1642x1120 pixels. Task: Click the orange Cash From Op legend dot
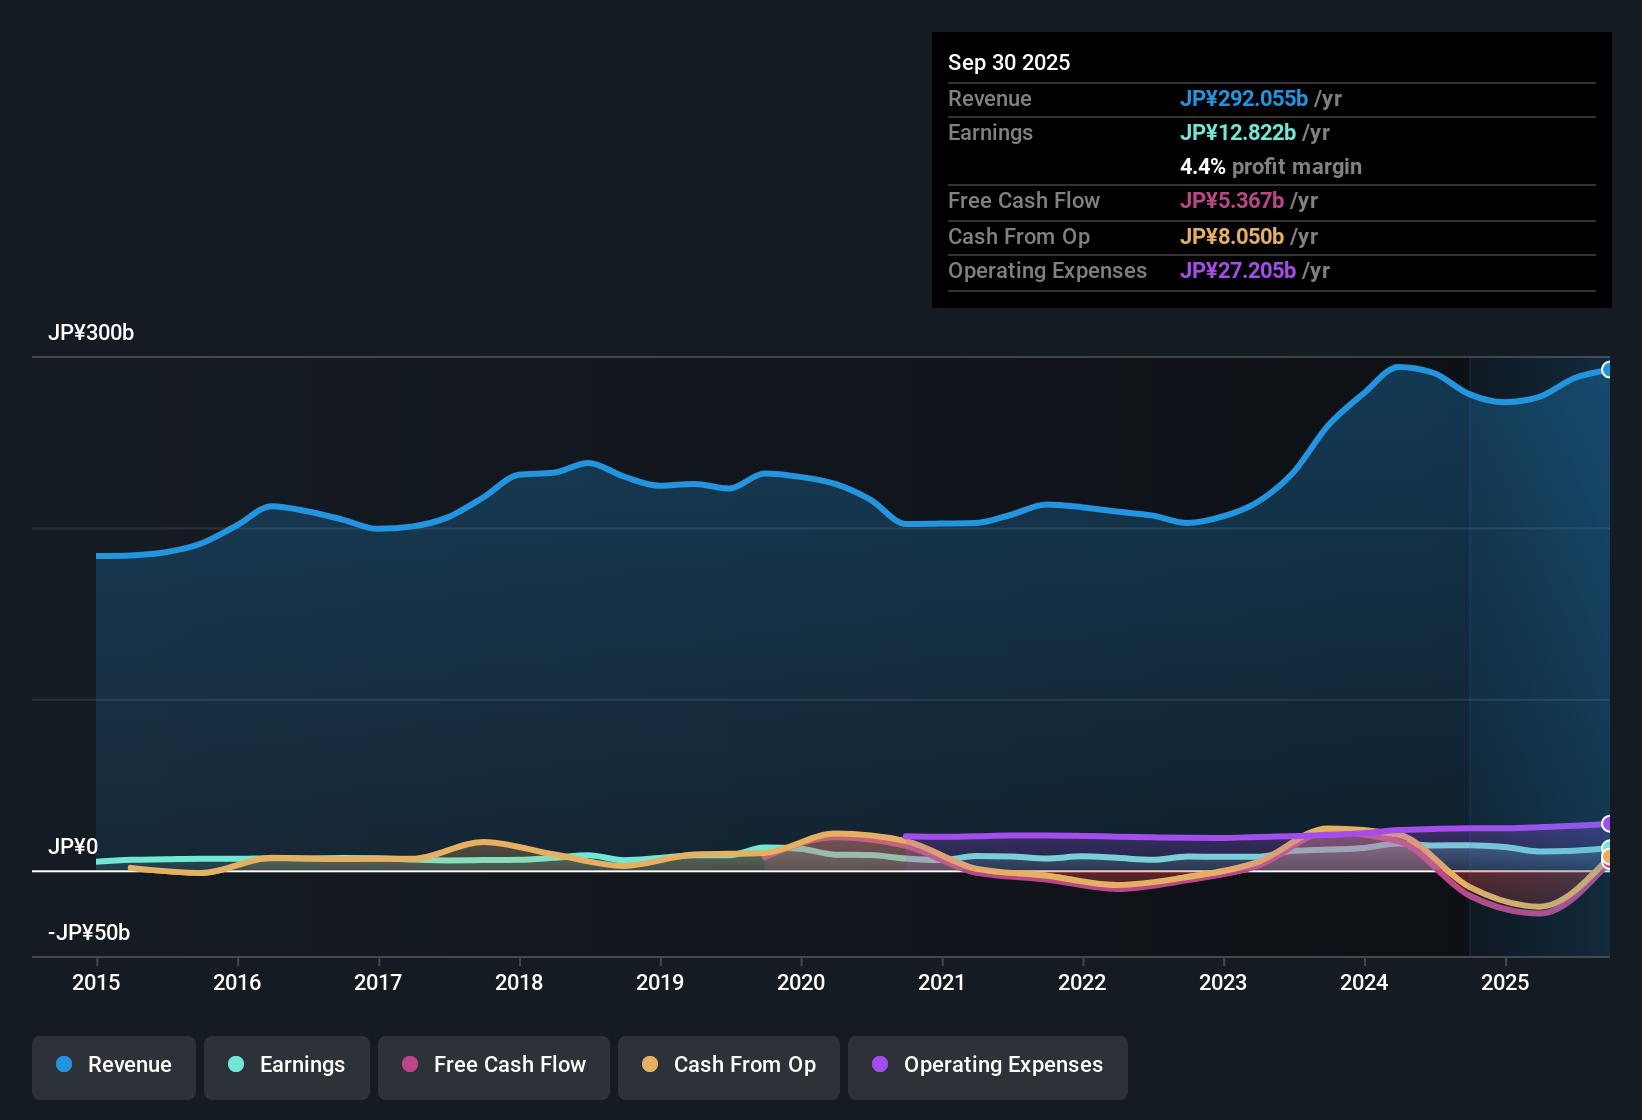[x=650, y=1065]
